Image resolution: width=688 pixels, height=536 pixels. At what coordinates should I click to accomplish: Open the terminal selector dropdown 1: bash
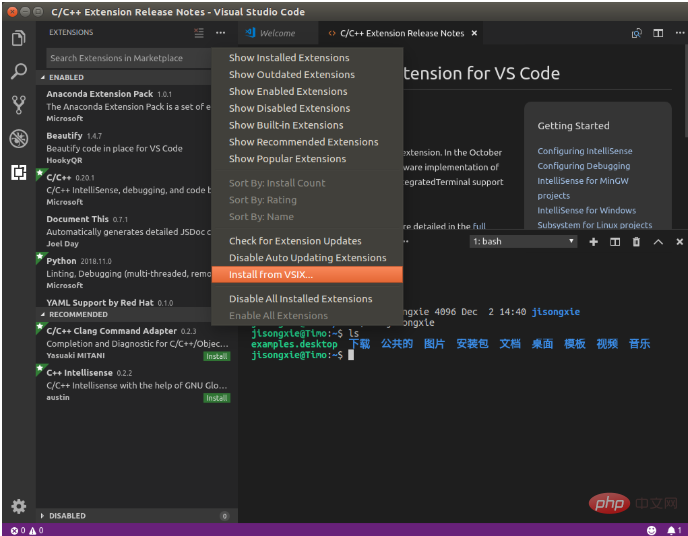click(x=523, y=242)
